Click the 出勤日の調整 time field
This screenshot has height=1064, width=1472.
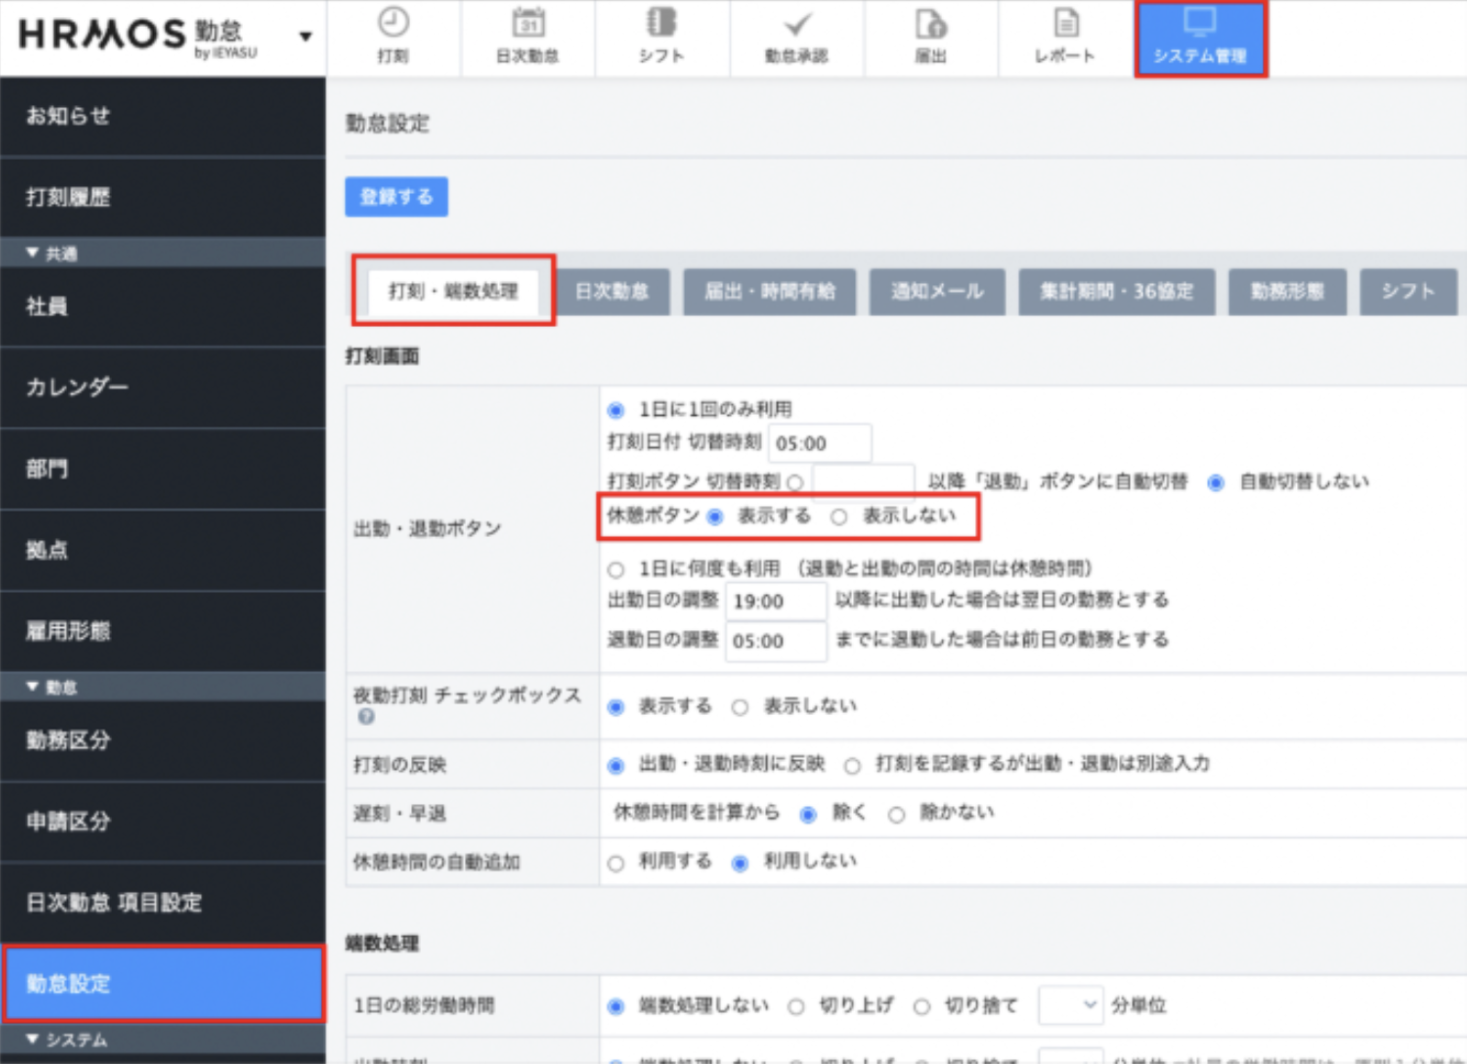pyautogui.click(x=775, y=602)
